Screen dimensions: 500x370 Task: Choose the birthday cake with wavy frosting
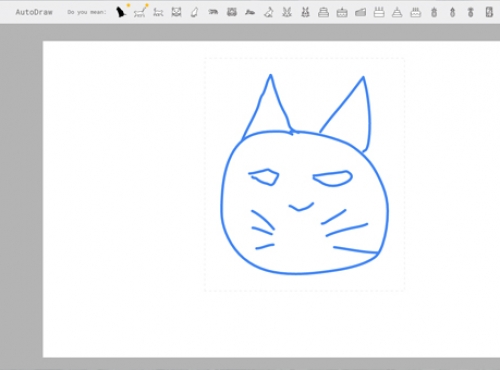415,13
